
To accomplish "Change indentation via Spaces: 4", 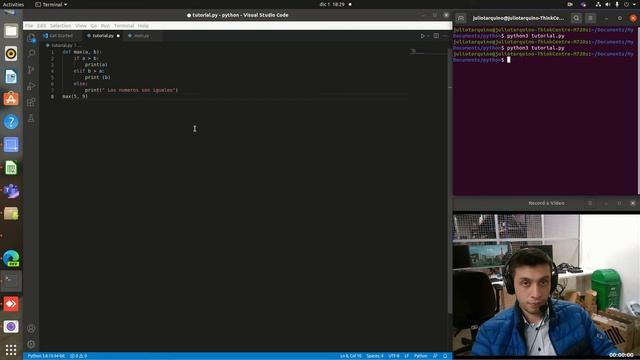I will (375, 356).
